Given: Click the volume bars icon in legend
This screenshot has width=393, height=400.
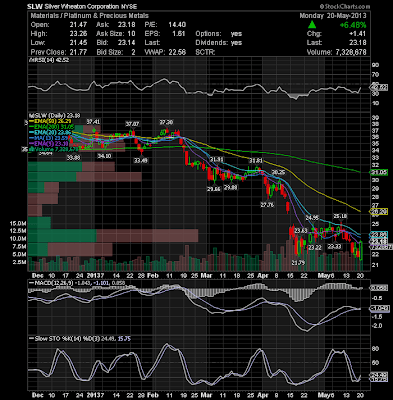Looking at the screenshot, I should pyautogui.click(x=31, y=149).
